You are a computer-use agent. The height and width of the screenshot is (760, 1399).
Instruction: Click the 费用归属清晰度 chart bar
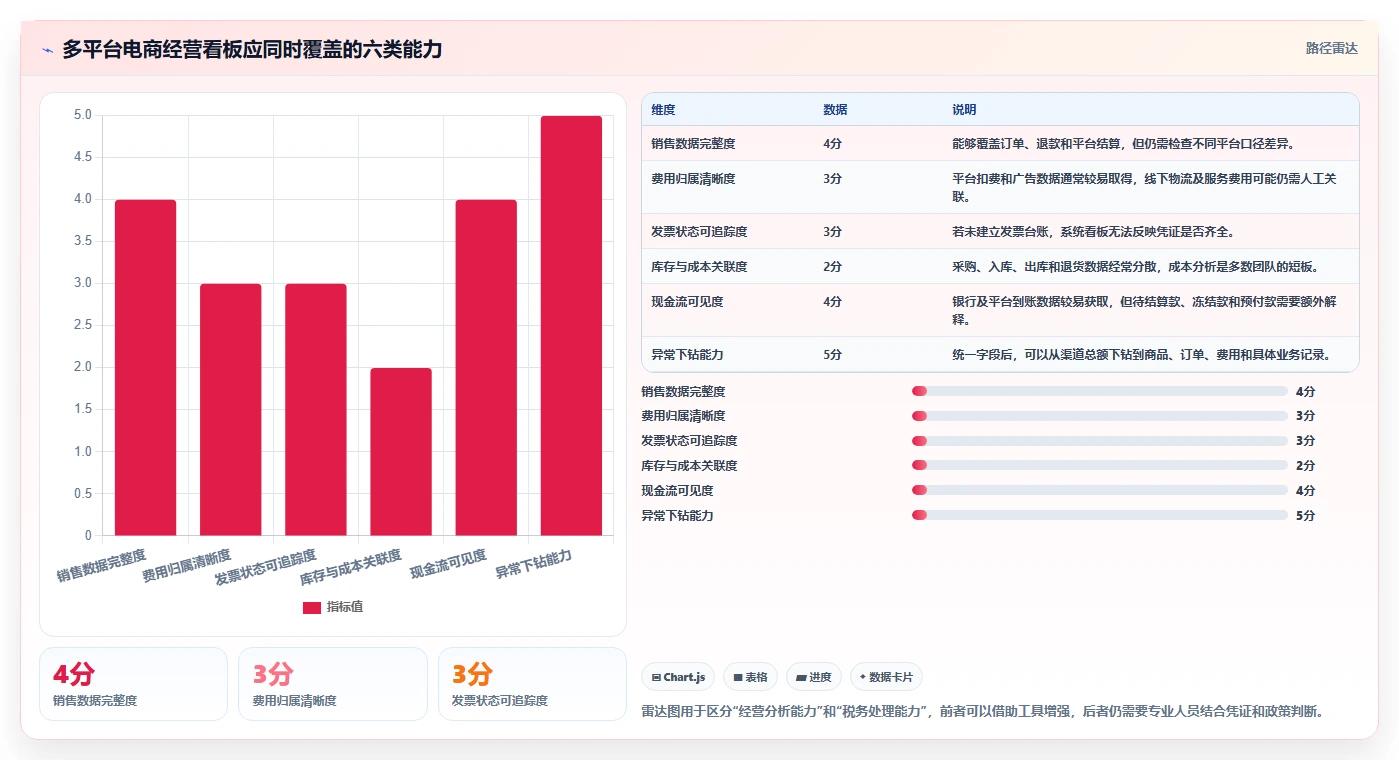pyautogui.click(x=231, y=410)
